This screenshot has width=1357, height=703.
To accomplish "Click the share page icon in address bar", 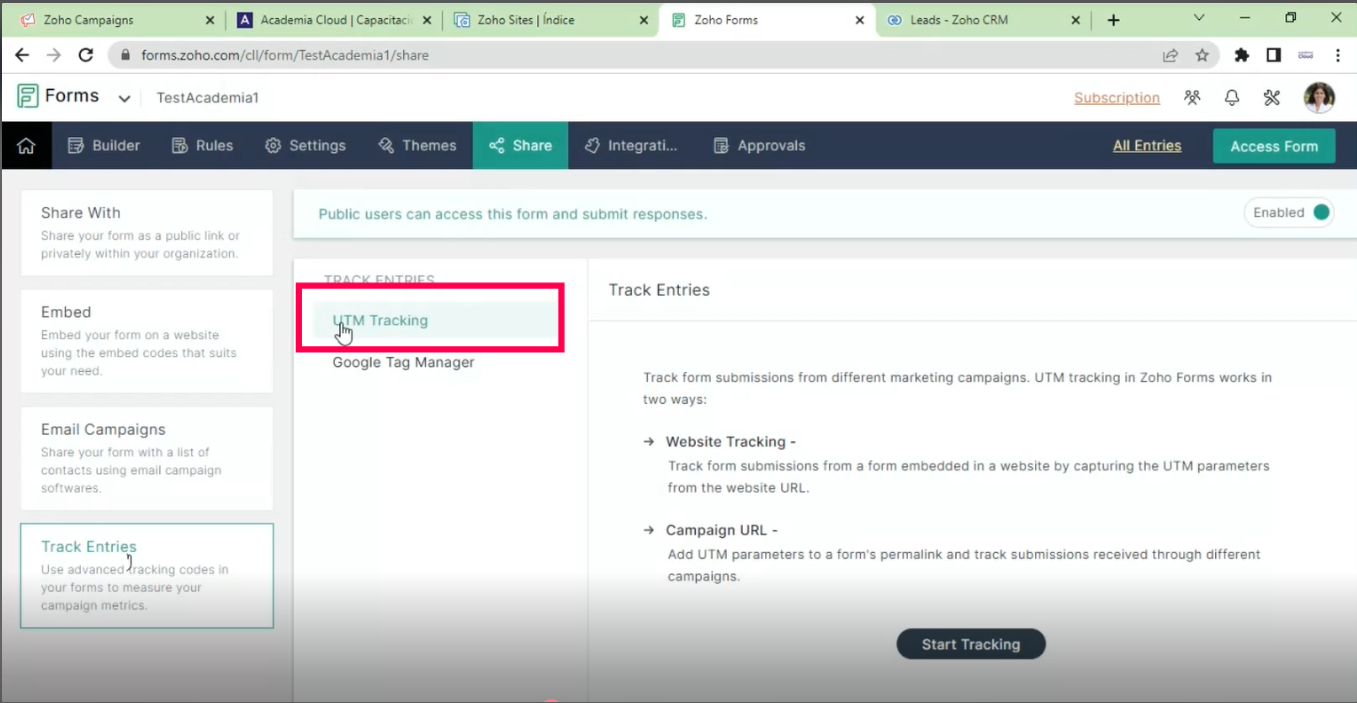I will pos(1170,56).
